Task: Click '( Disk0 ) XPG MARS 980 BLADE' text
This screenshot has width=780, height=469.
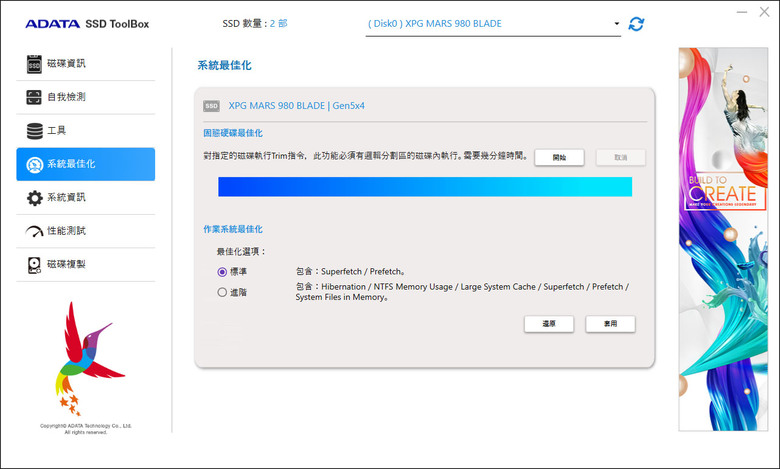Action: point(435,23)
